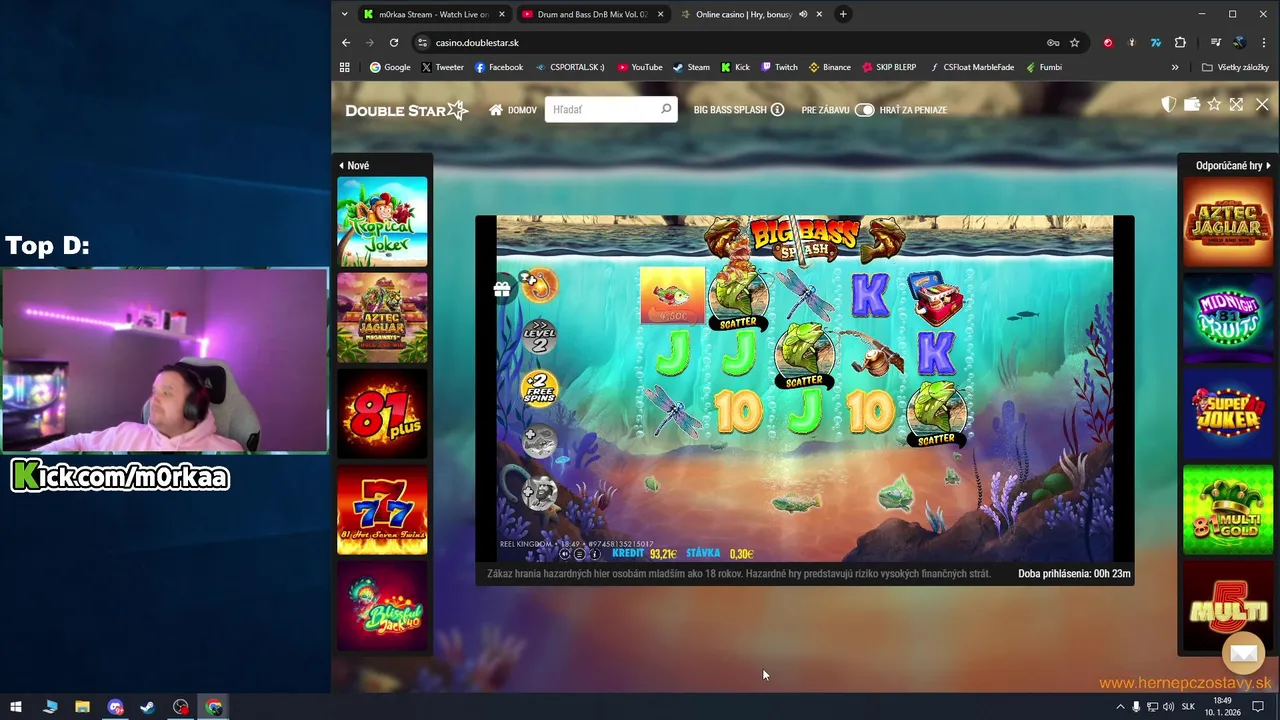Open 81 plus game thumbnail
The height and width of the screenshot is (720, 1280).
click(x=382, y=414)
